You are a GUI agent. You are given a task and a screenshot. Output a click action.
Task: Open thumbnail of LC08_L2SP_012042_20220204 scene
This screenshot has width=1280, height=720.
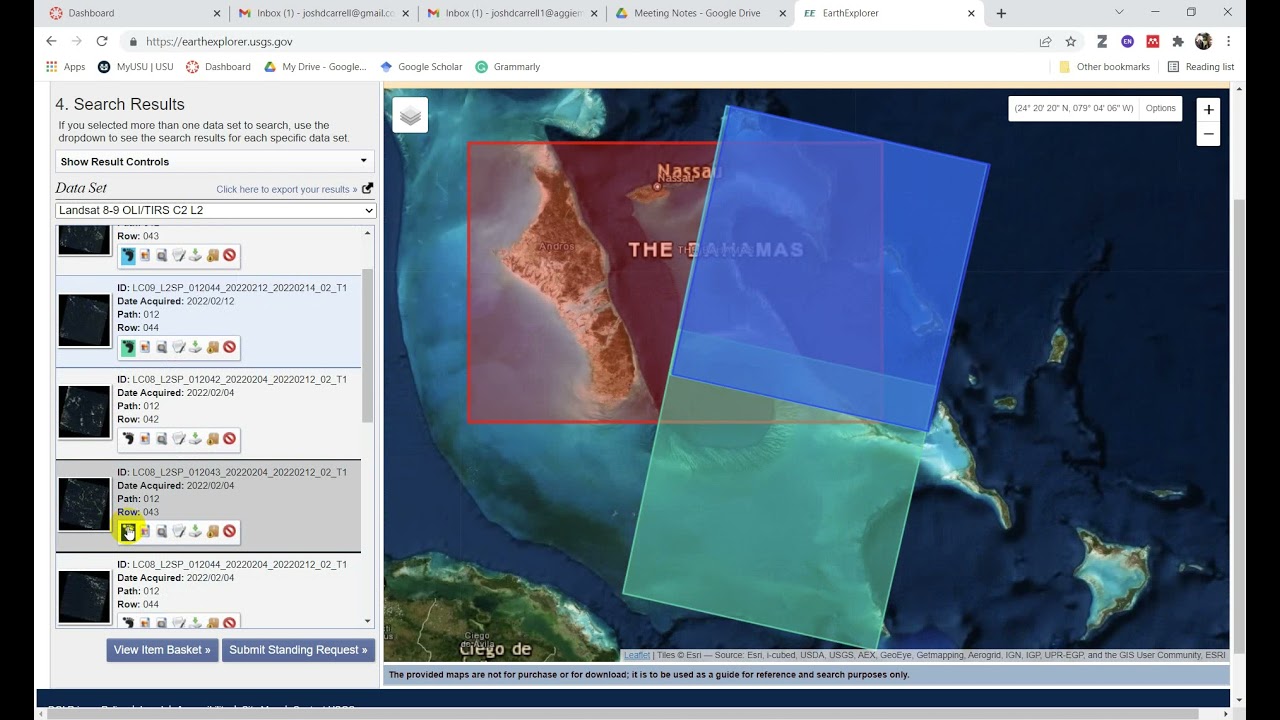click(x=84, y=412)
